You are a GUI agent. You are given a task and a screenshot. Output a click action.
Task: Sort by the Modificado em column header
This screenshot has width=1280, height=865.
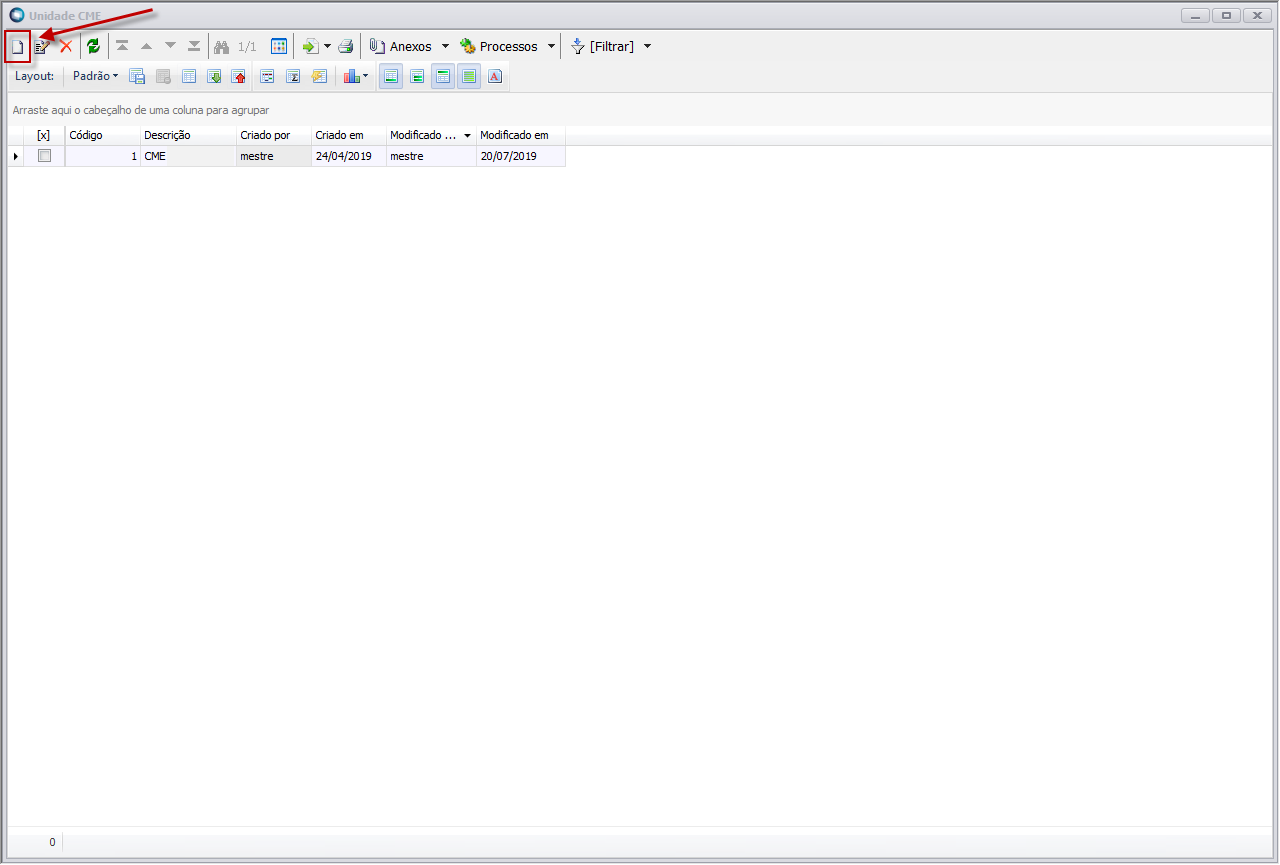click(x=521, y=135)
